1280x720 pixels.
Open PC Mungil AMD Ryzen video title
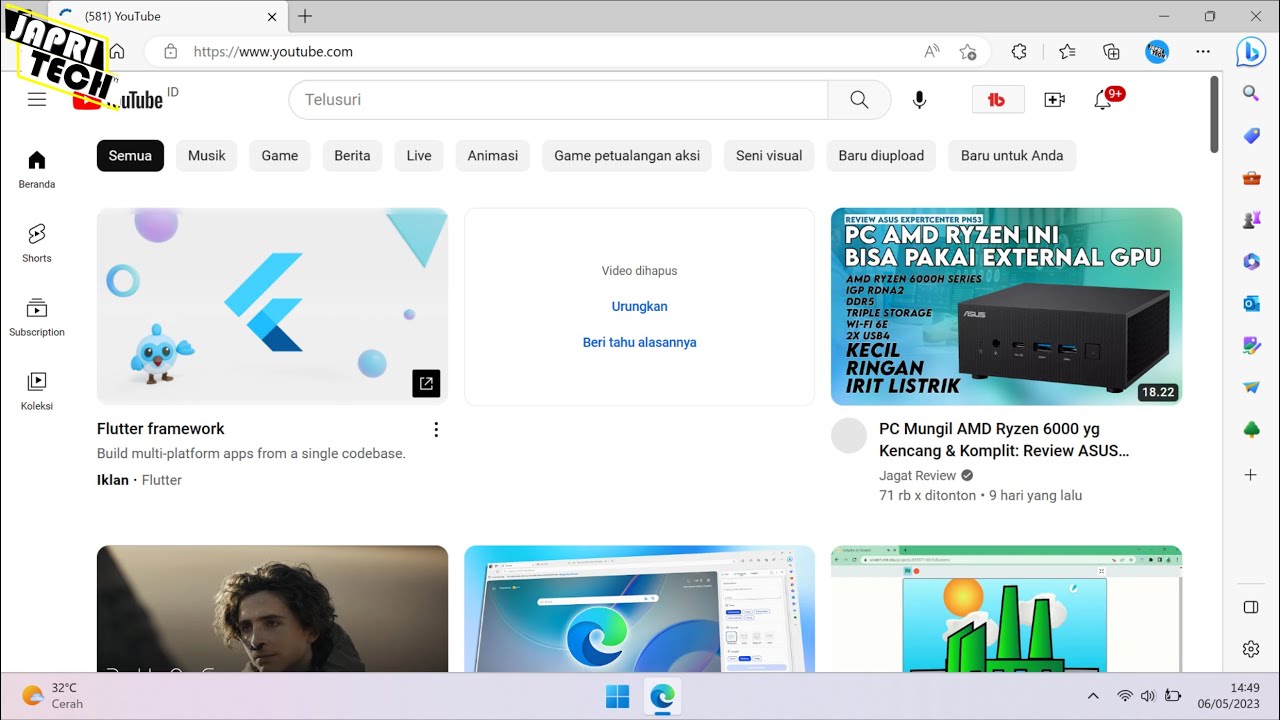point(1004,440)
